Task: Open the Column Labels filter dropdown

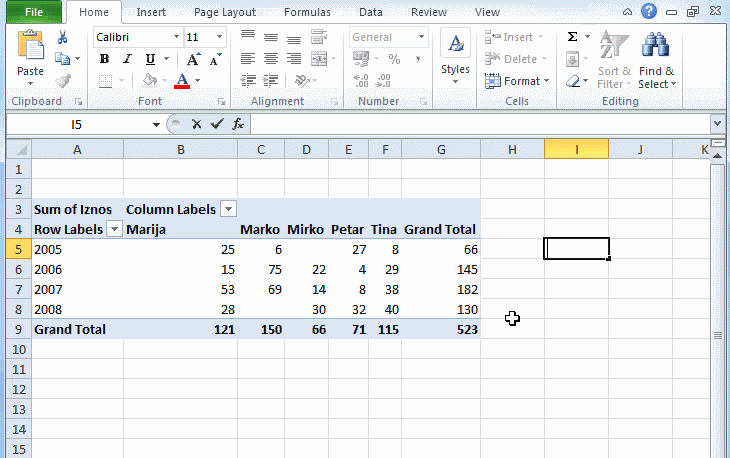Action: [x=229, y=209]
